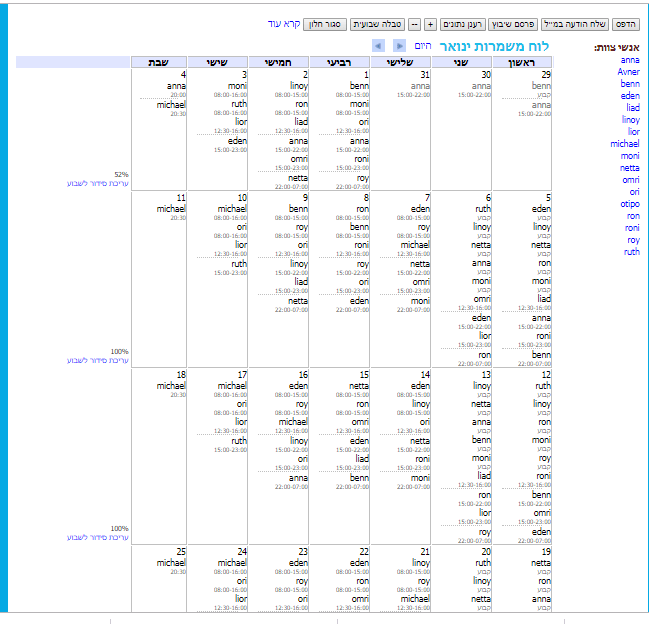Select otipo in the staff list
This screenshot has height=624, width=649.
point(630,204)
